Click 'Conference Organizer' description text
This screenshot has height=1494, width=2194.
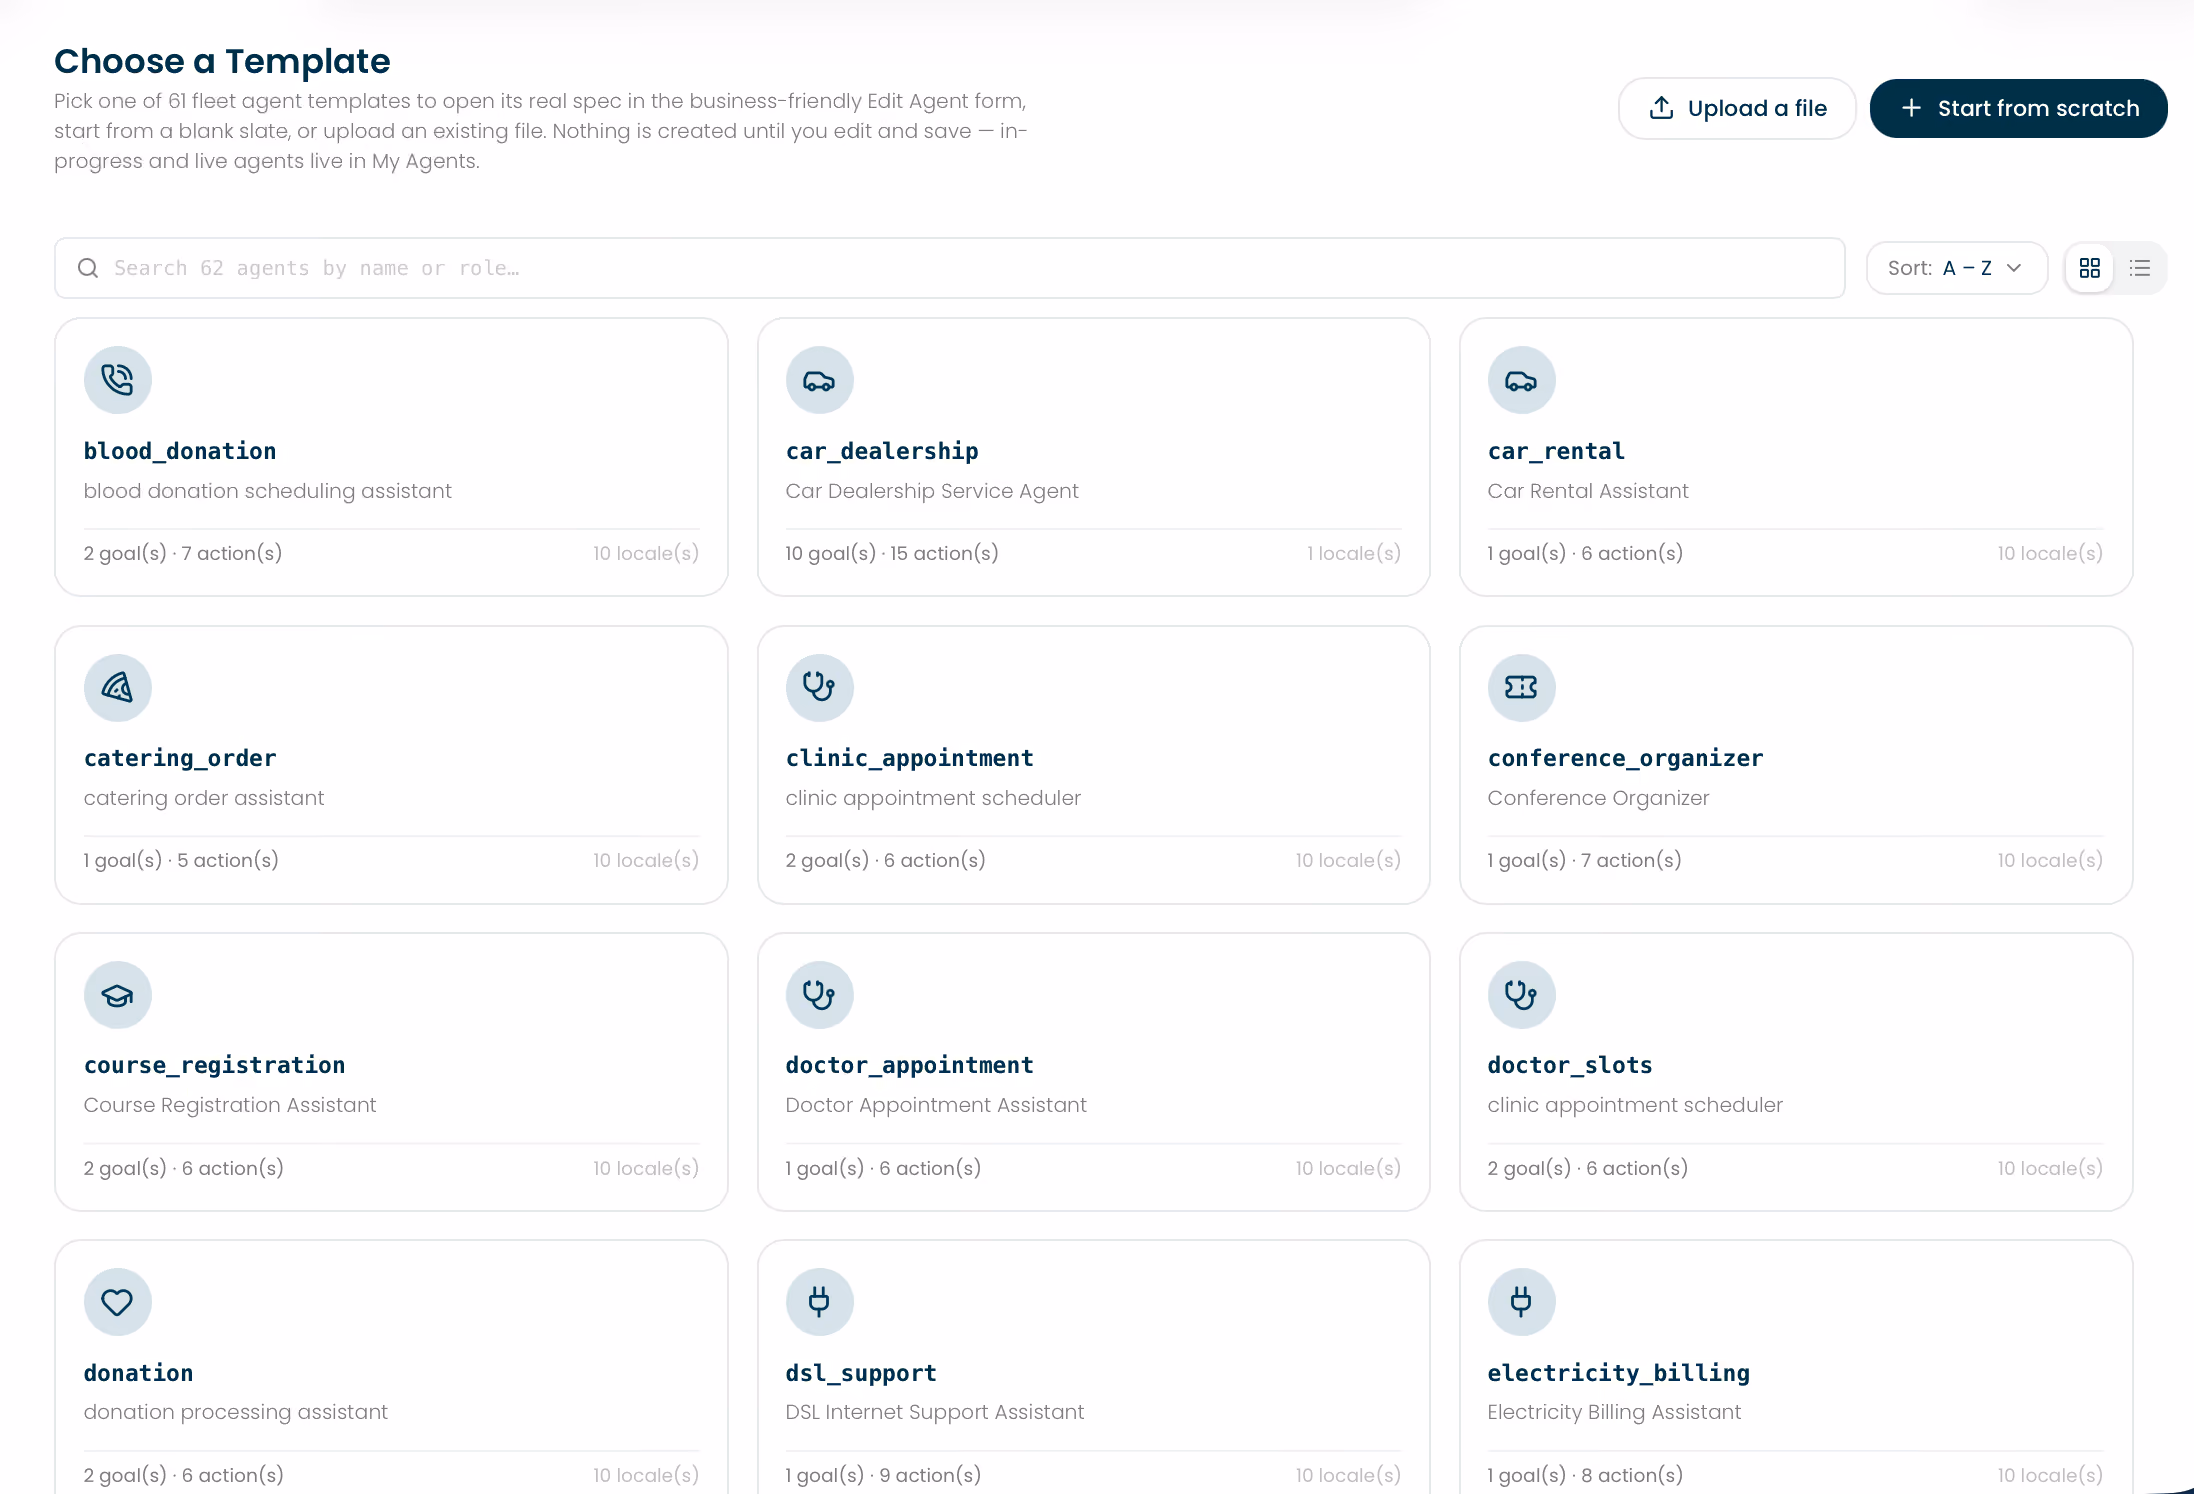pos(1599,798)
